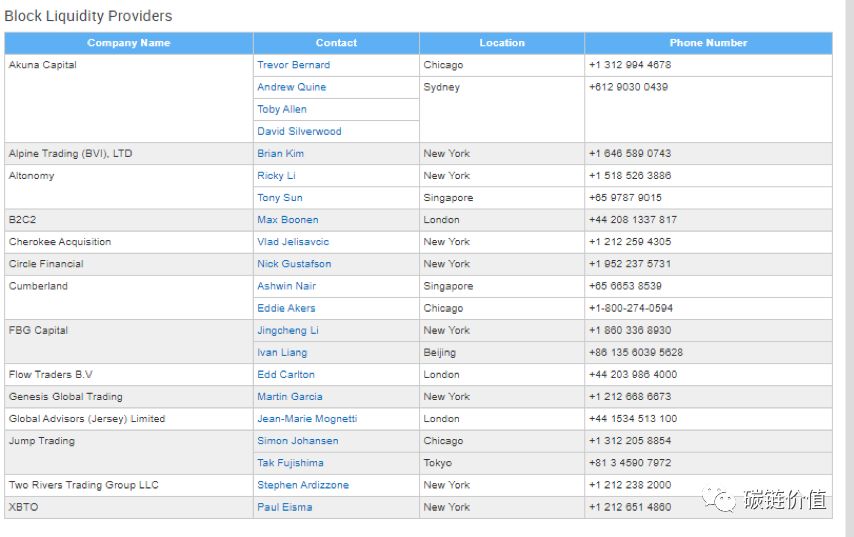
Task: Open Trevor Bernard contact link
Action: pyautogui.click(x=294, y=65)
